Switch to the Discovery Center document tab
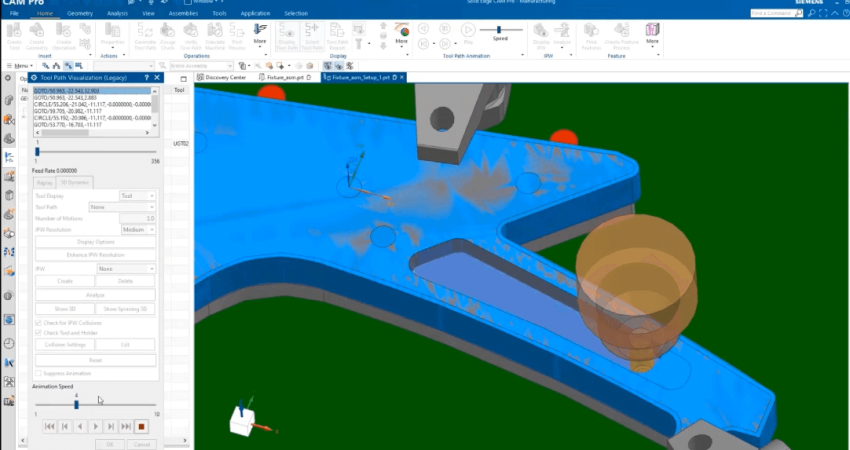 tap(222, 78)
